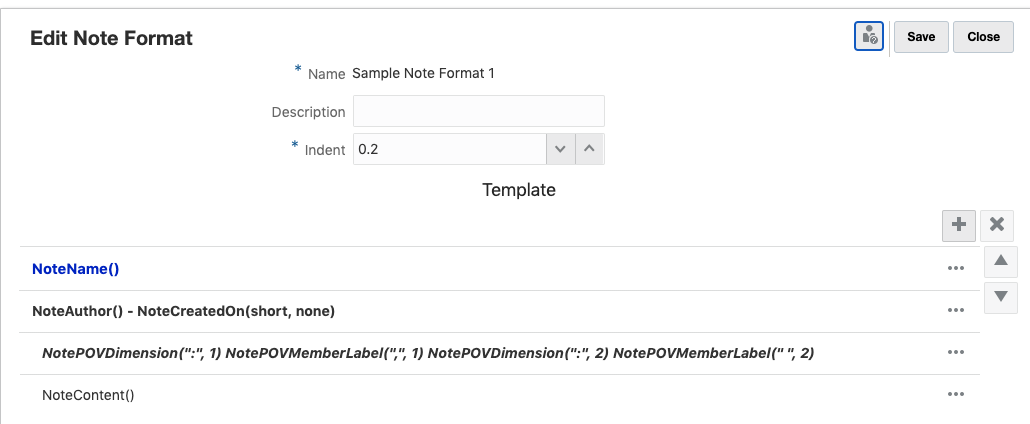Open the ellipsis menu for the NoteContent() row

pos(956,395)
